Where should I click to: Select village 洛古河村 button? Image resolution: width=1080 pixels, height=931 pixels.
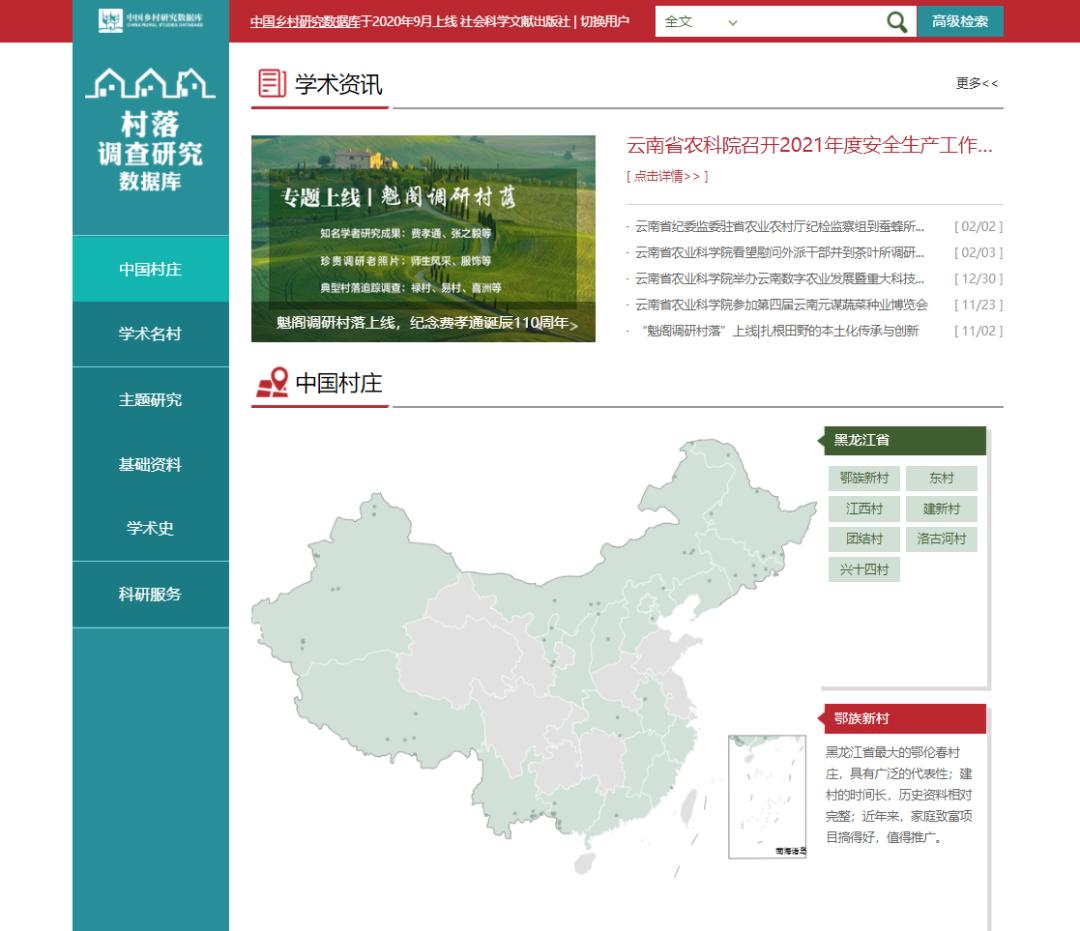[941, 538]
